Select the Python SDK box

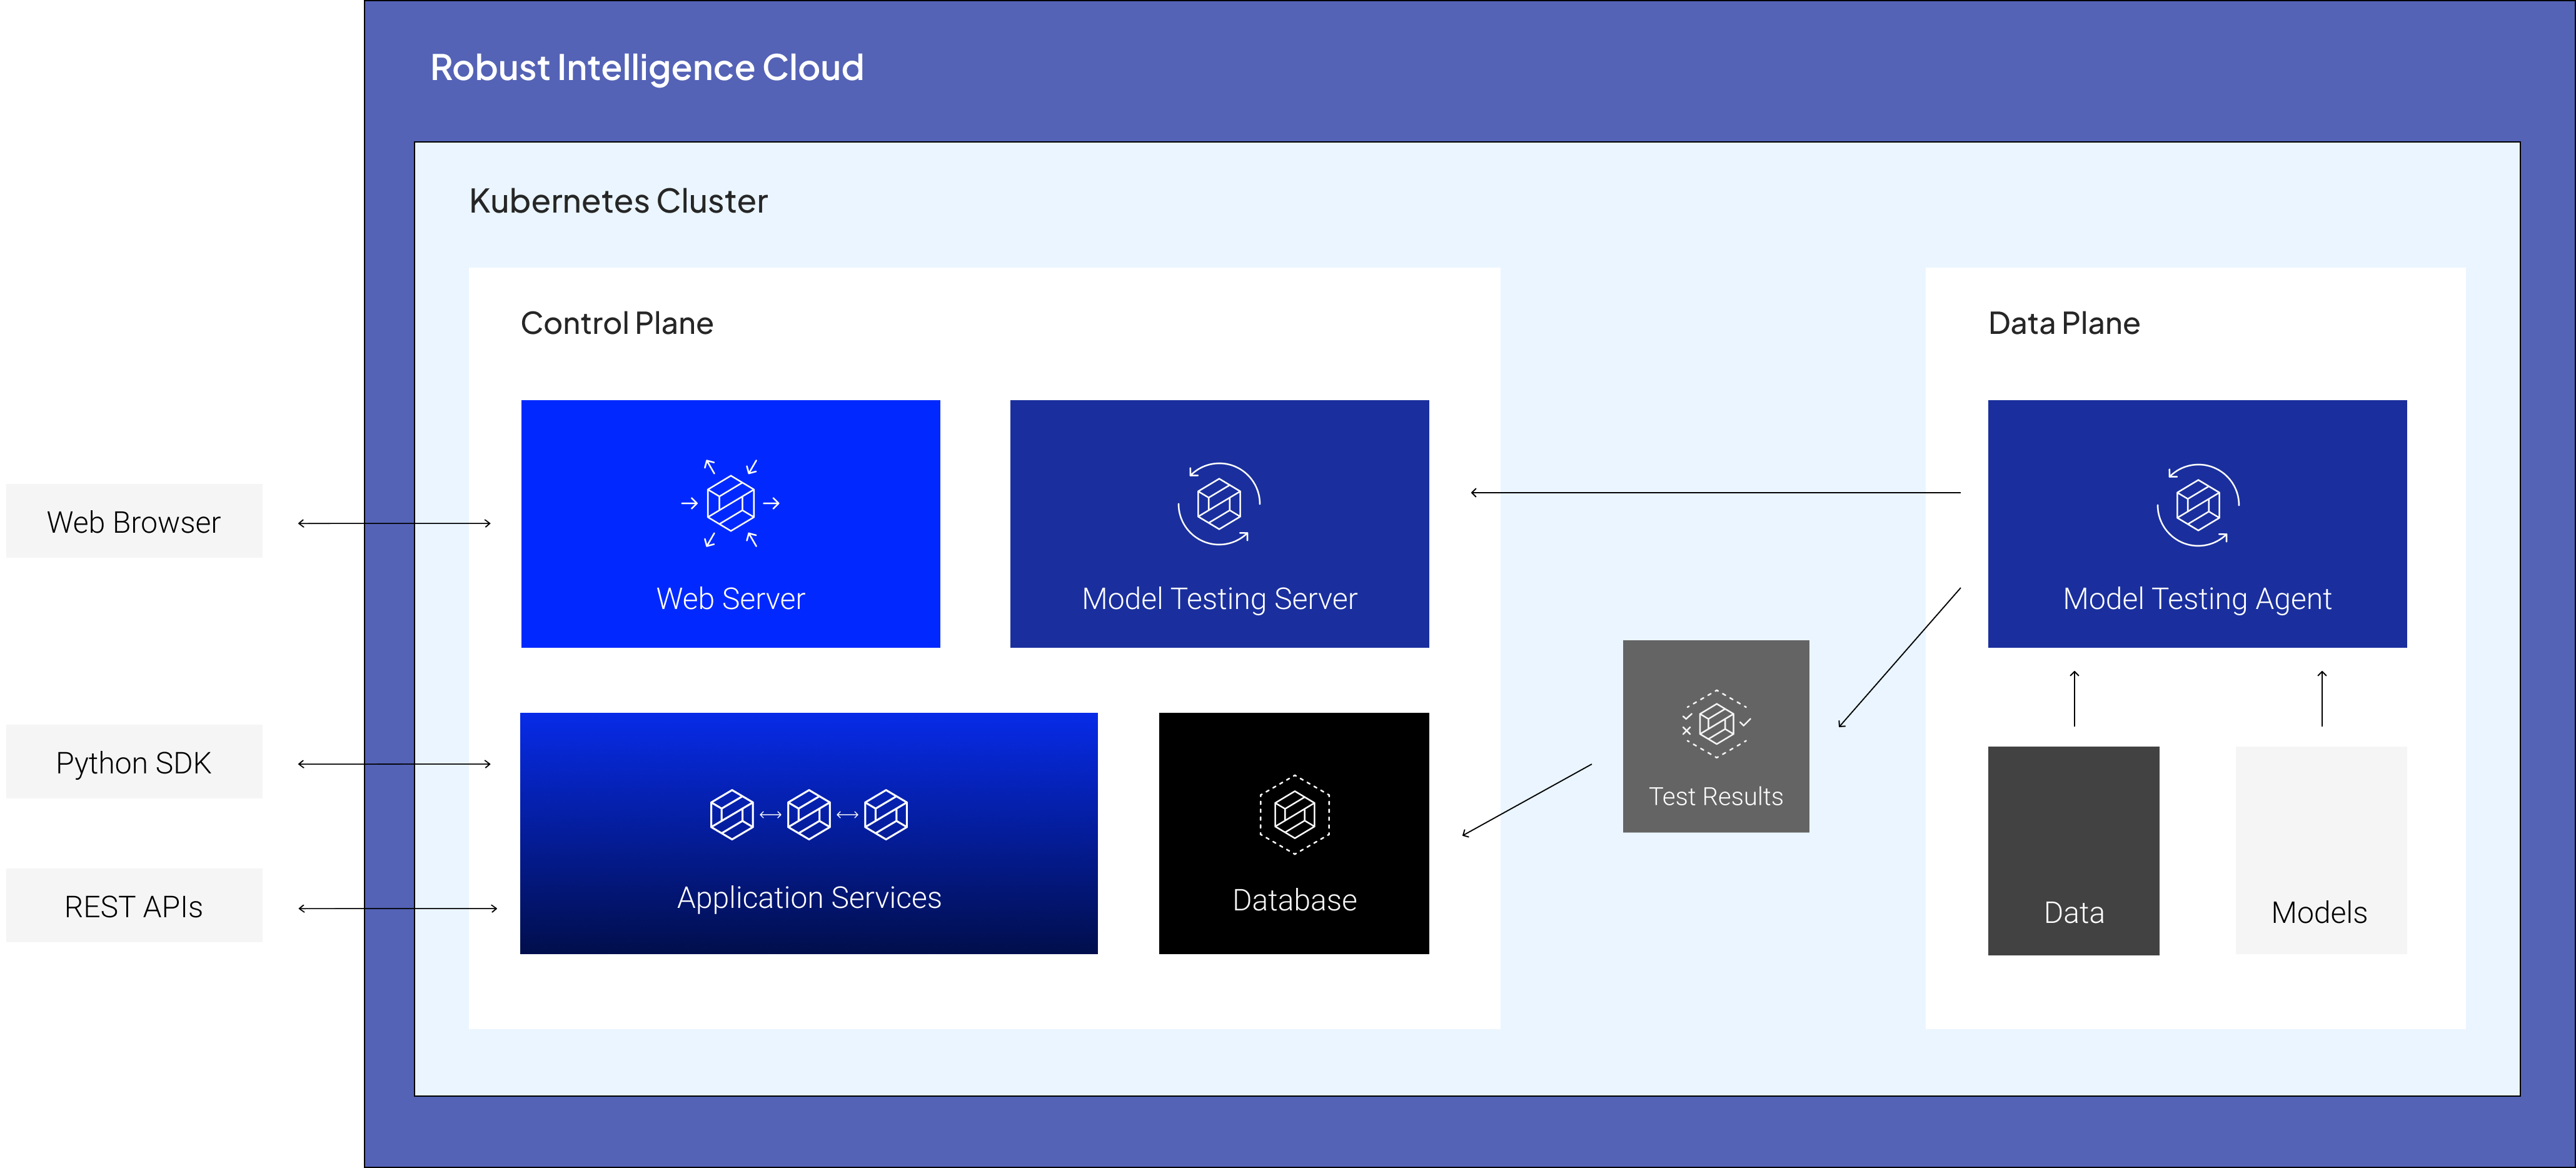134,762
